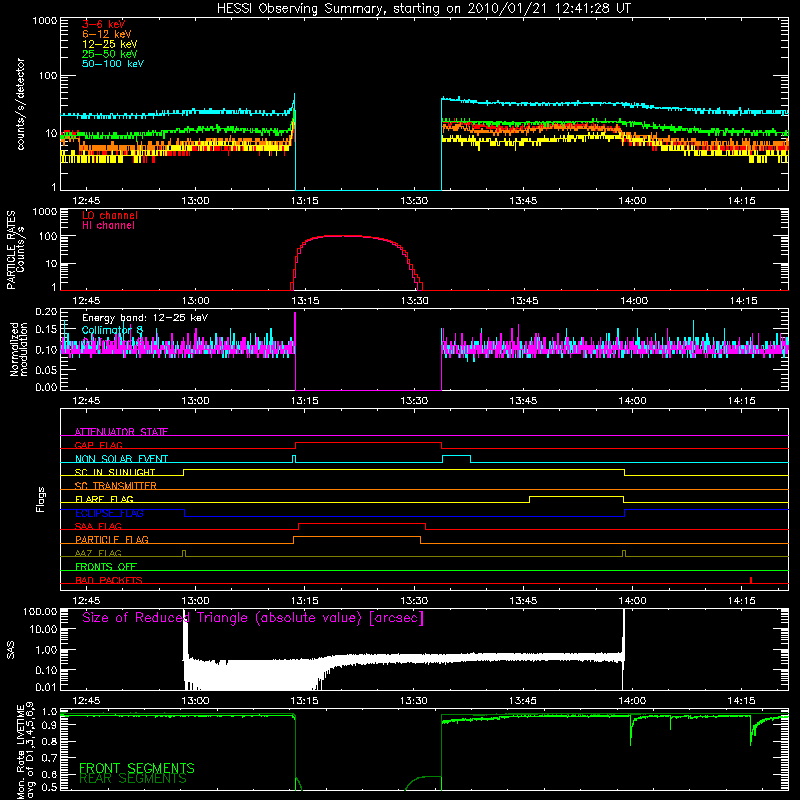The width and height of the screenshot is (800, 800).
Task: Click the SC IN SUNLIGHT flag label
Action: click(x=115, y=472)
